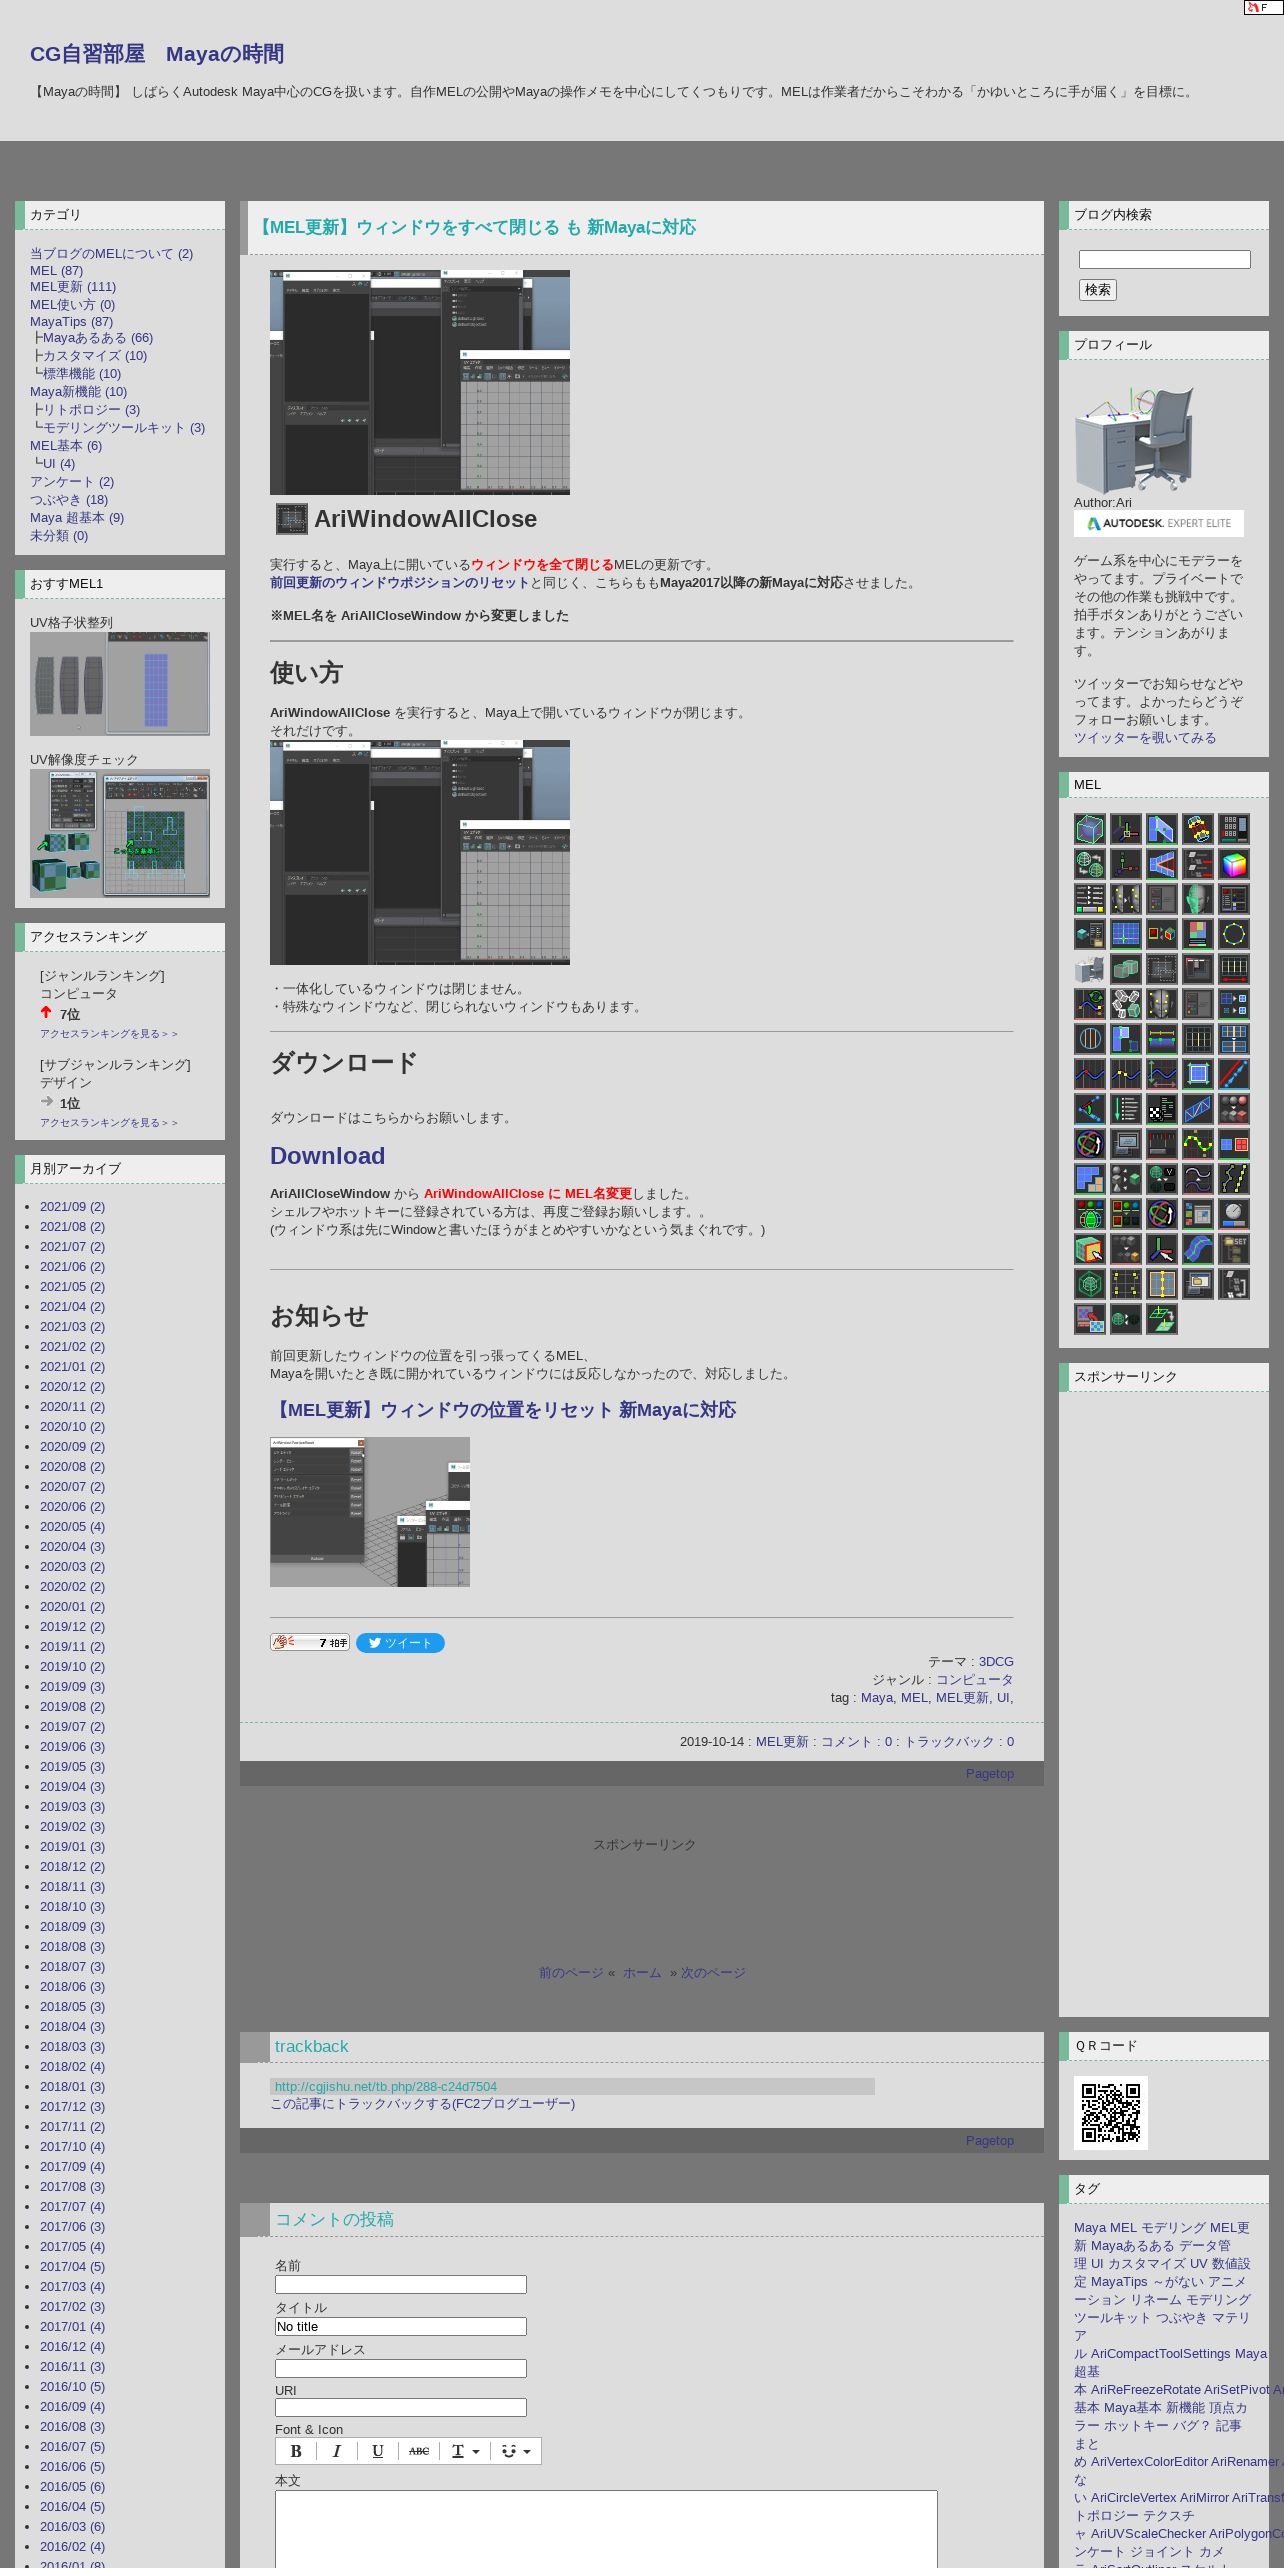Click the Pagetop link below the article

pyautogui.click(x=990, y=1774)
